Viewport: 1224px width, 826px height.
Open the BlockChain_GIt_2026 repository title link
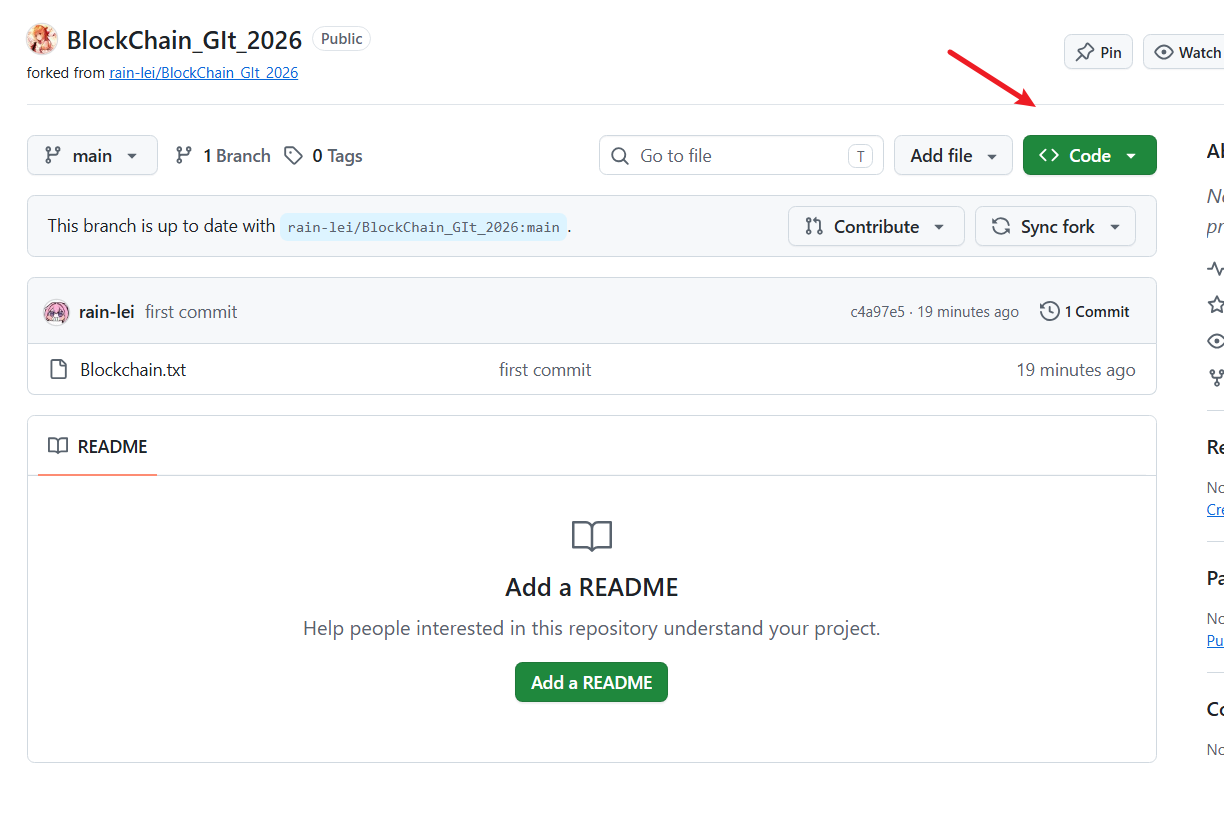pyautogui.click(x=184, y=40)
